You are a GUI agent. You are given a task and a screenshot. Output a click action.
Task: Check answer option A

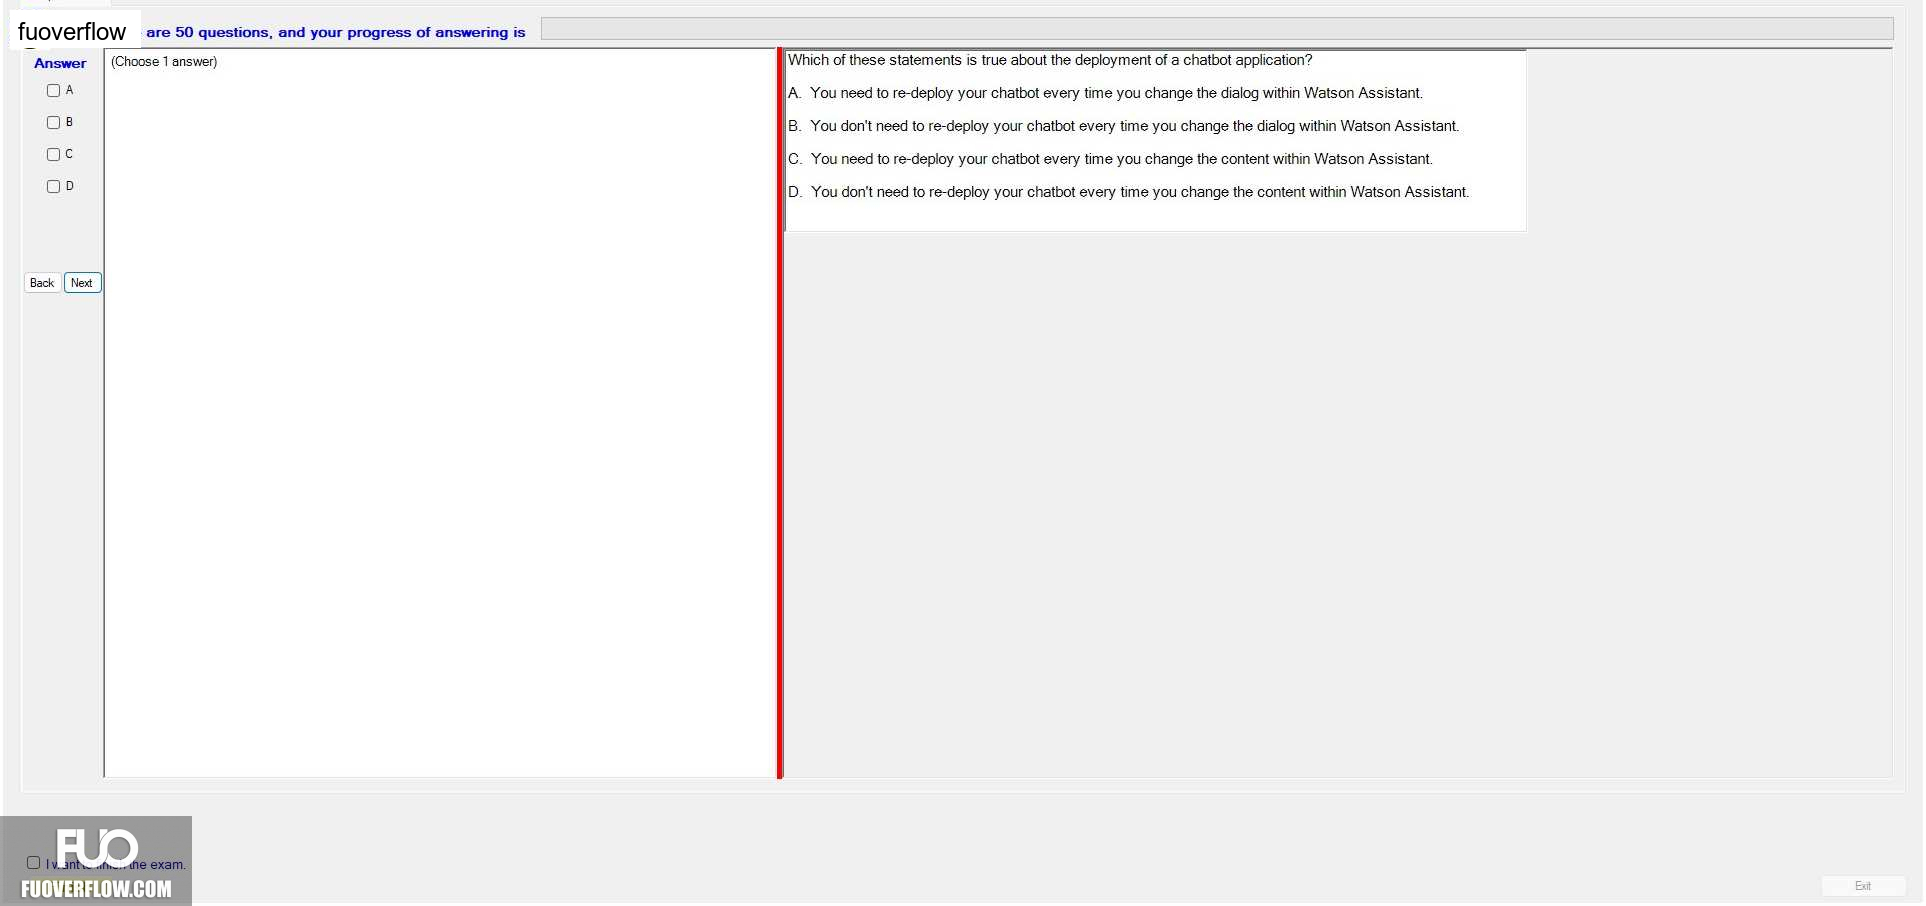(54, 91)
